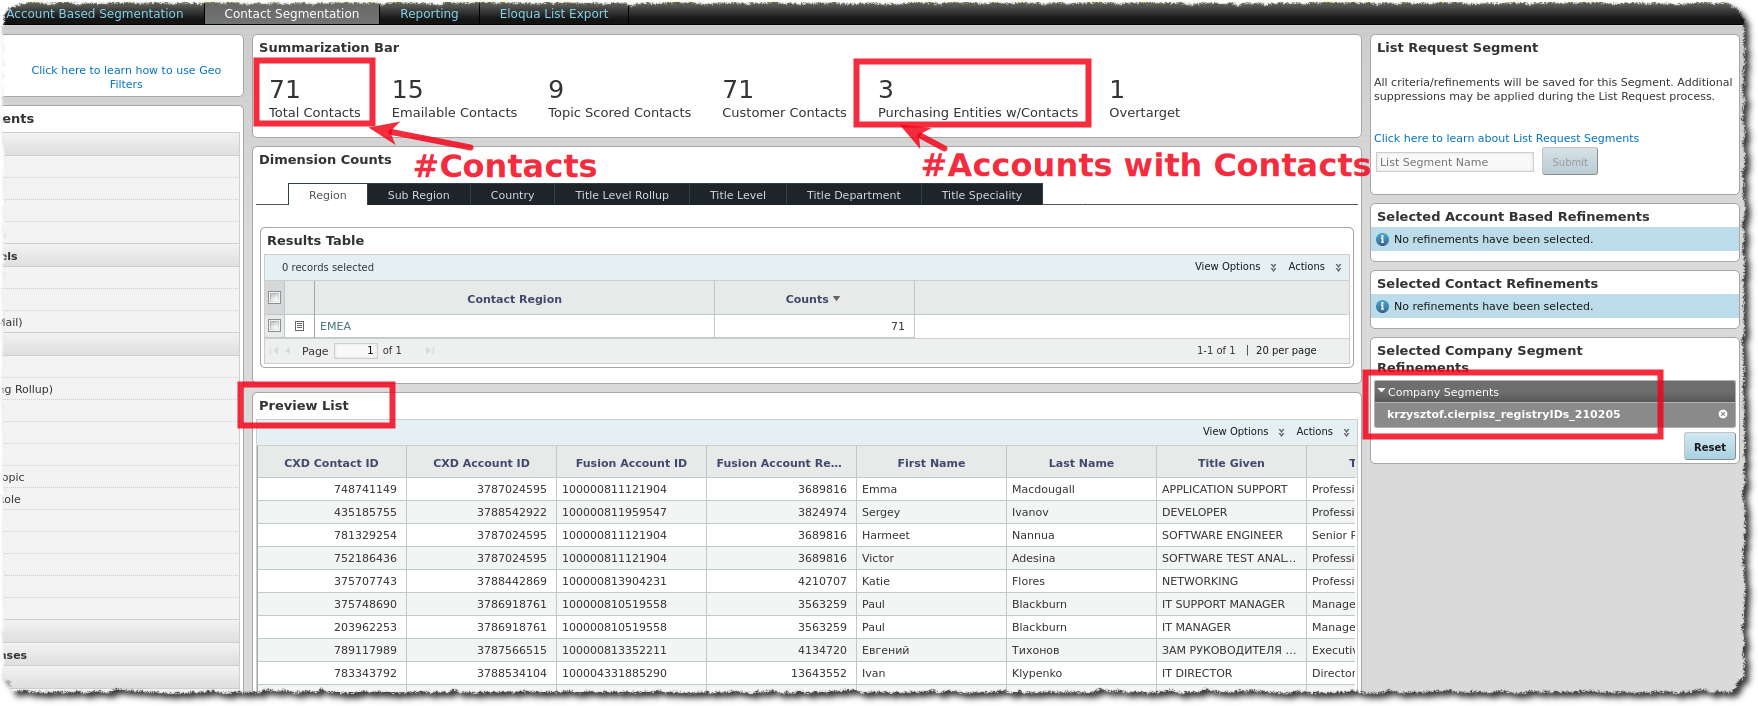
Task: Open the EMEA row details icon
Action: [299, 326]
